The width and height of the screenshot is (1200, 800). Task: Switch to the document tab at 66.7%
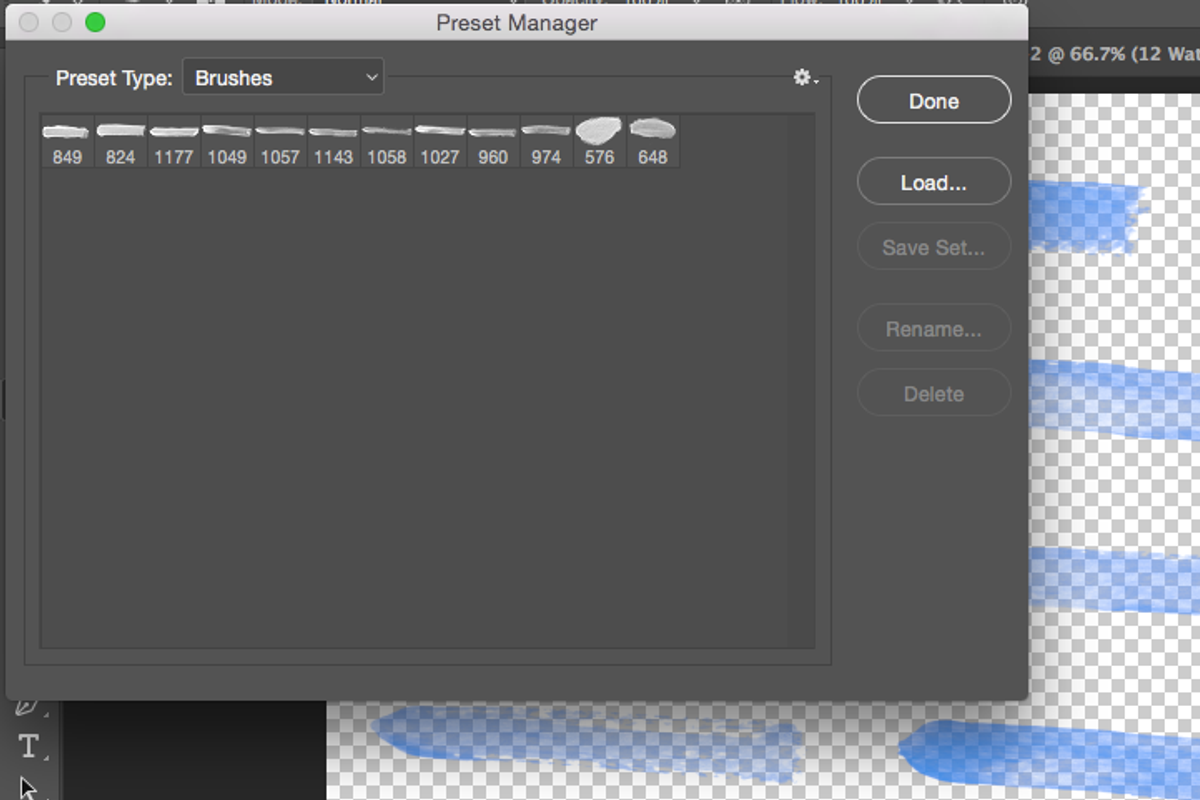(1115, 54)
